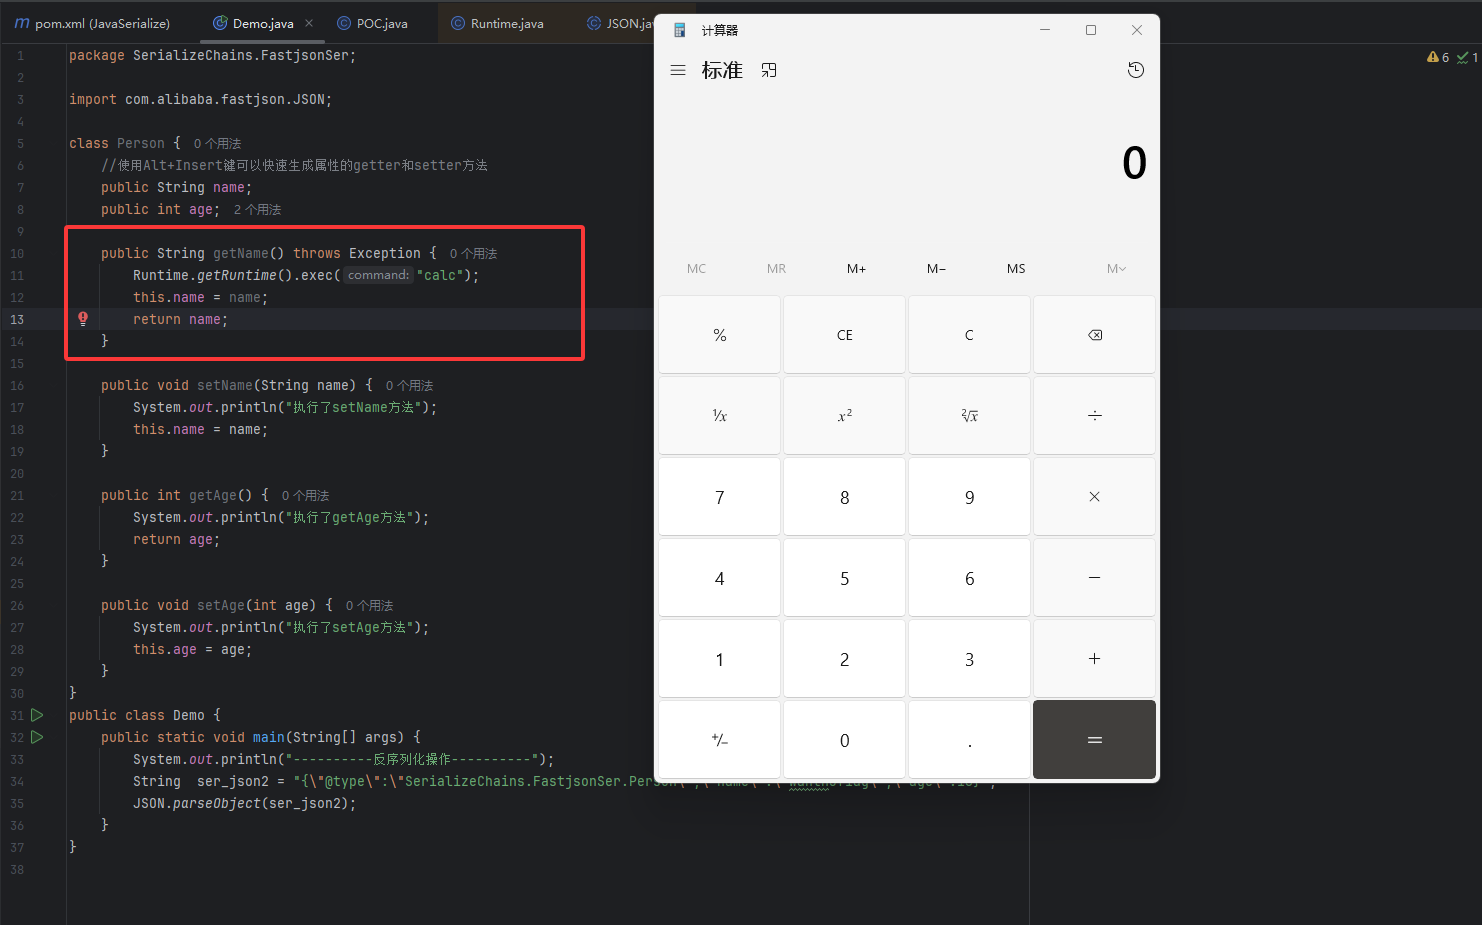Click the usages hint next to class Person
1482x925 pixels.
217,143
